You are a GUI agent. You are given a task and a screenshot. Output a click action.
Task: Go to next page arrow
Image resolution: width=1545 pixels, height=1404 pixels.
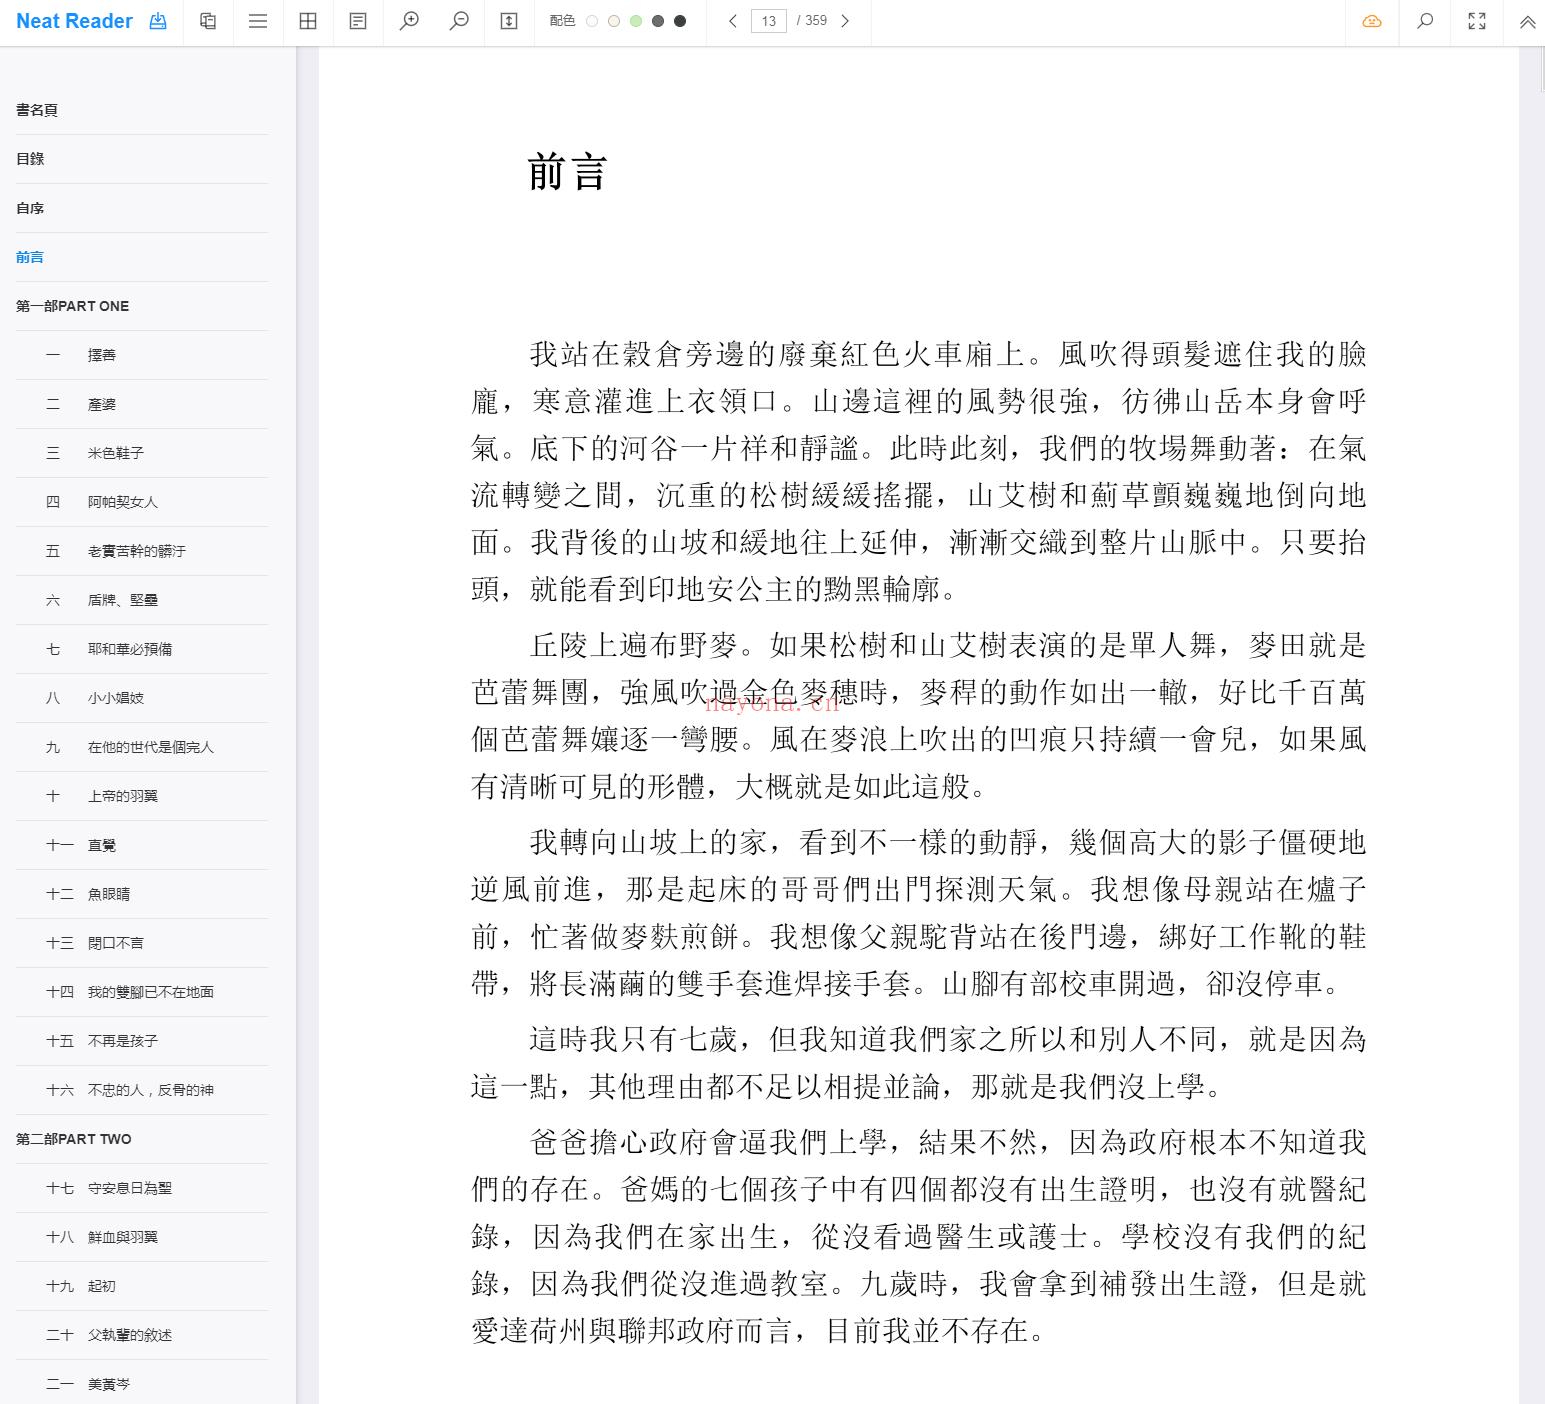[x=845, y=21]
